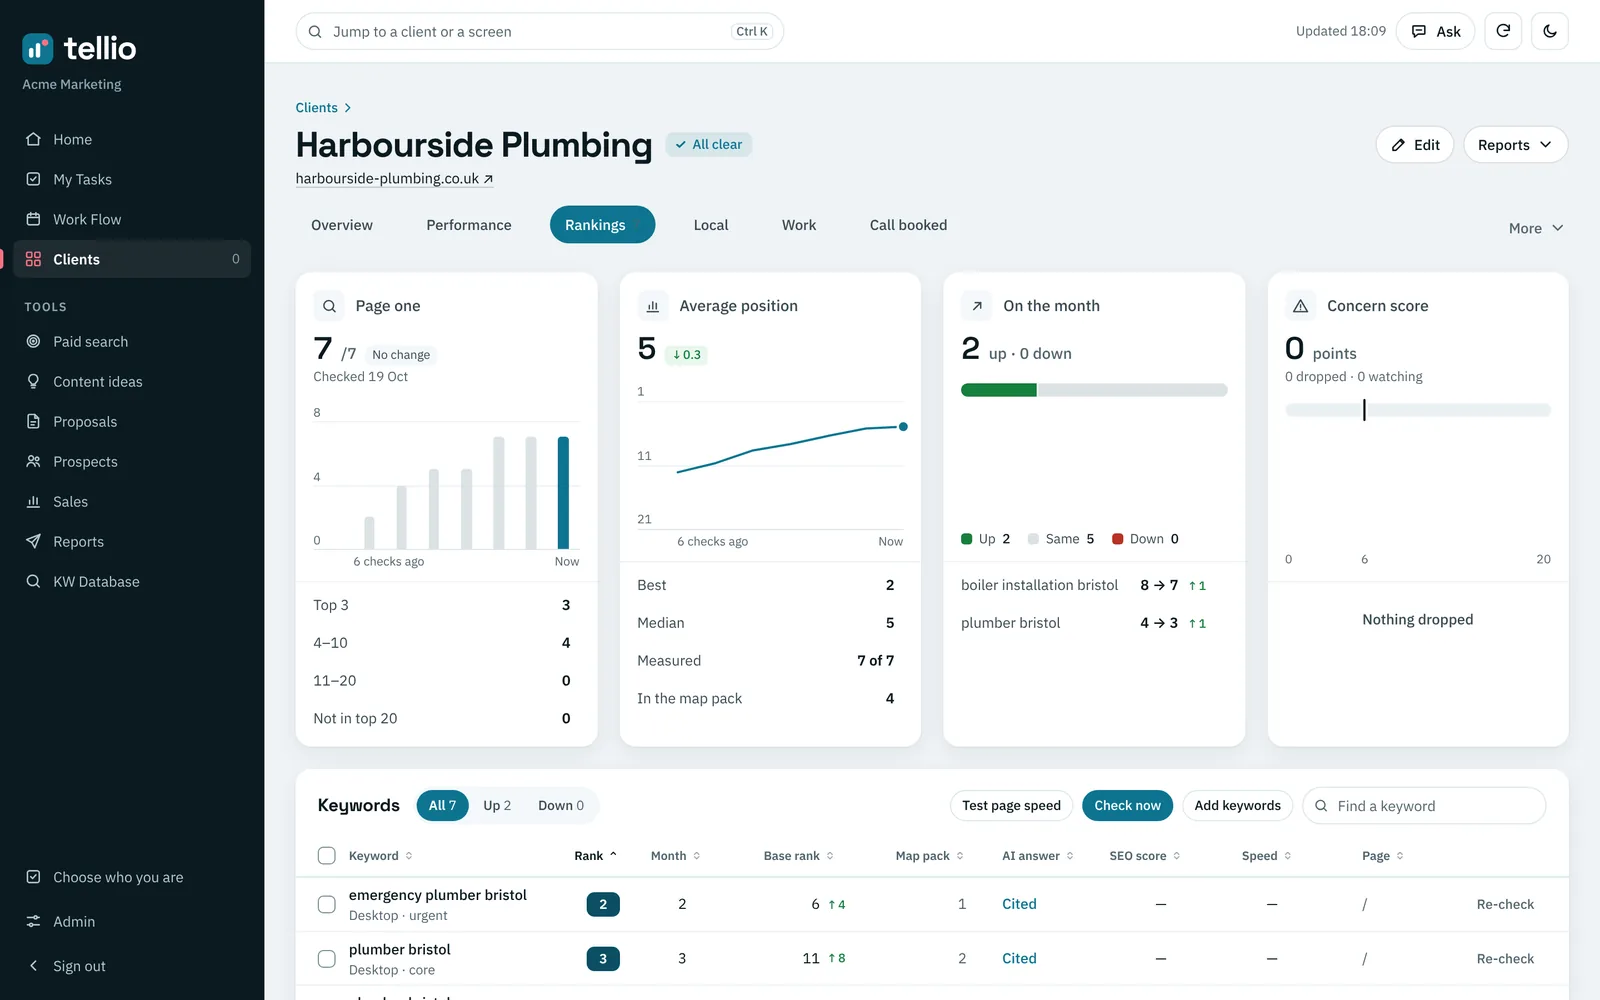Switch to the Overview tab

tap(342, 225)
